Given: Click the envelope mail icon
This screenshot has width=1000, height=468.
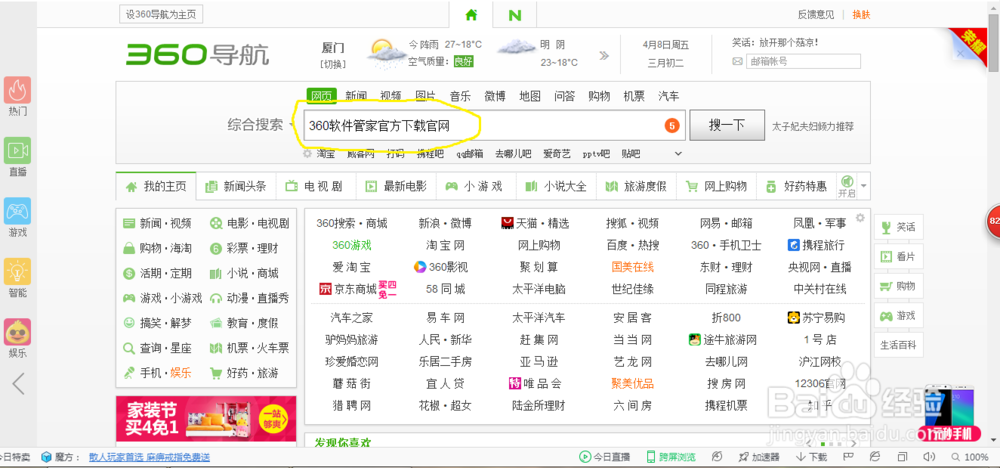Looking at the screenshot, I should [x=737, y=62].
